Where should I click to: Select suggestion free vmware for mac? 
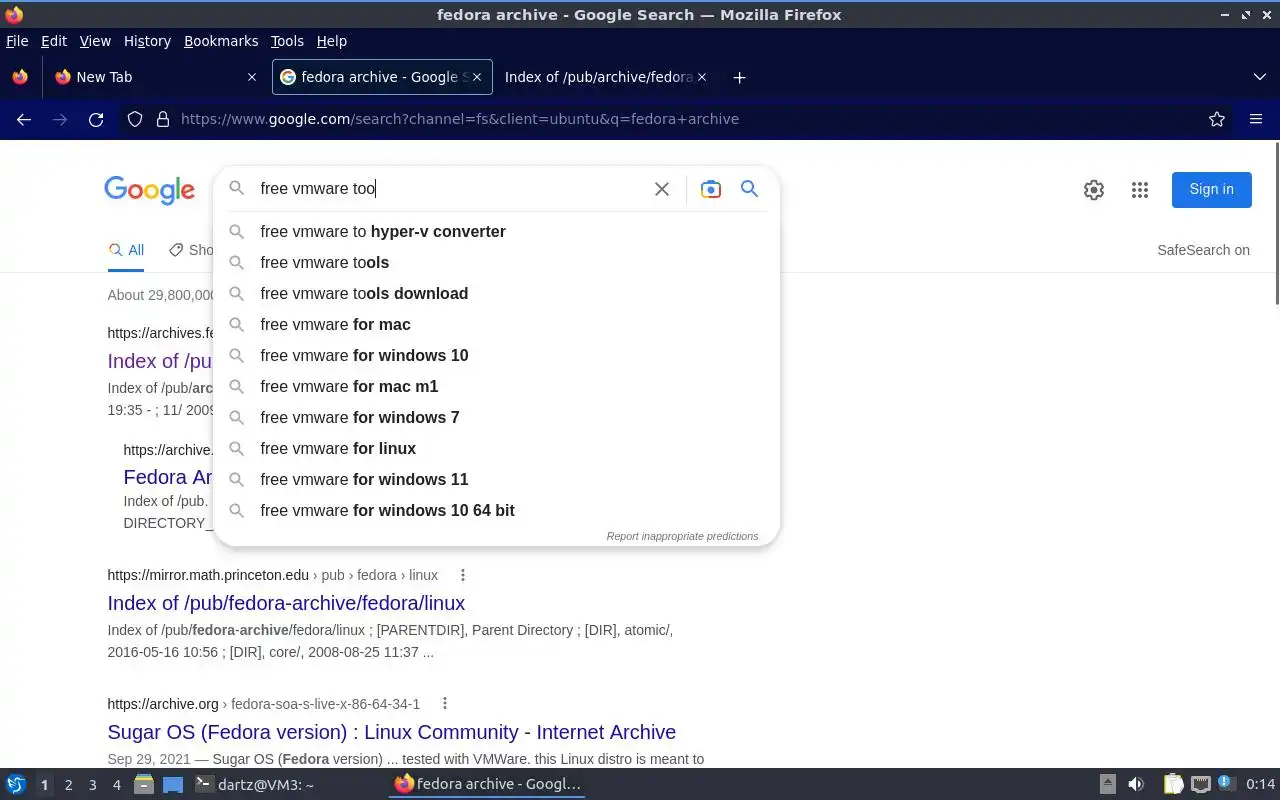coord(496,324)
